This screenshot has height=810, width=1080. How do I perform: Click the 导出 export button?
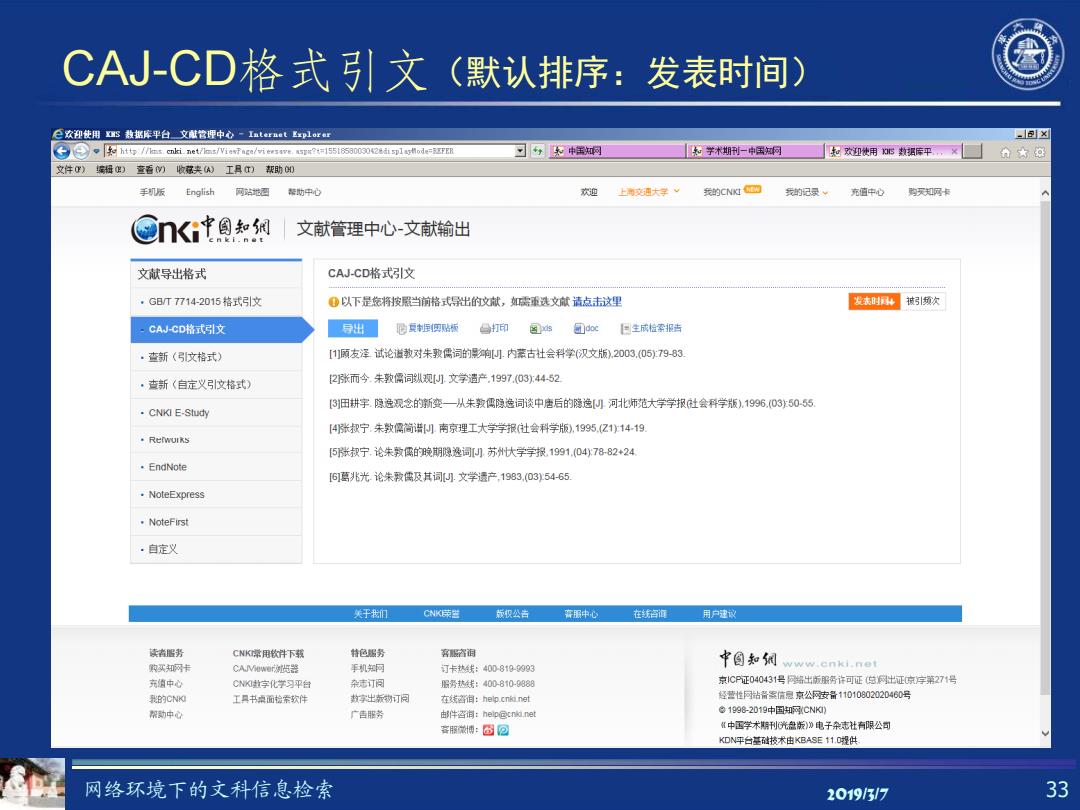[x=353, y=329]
